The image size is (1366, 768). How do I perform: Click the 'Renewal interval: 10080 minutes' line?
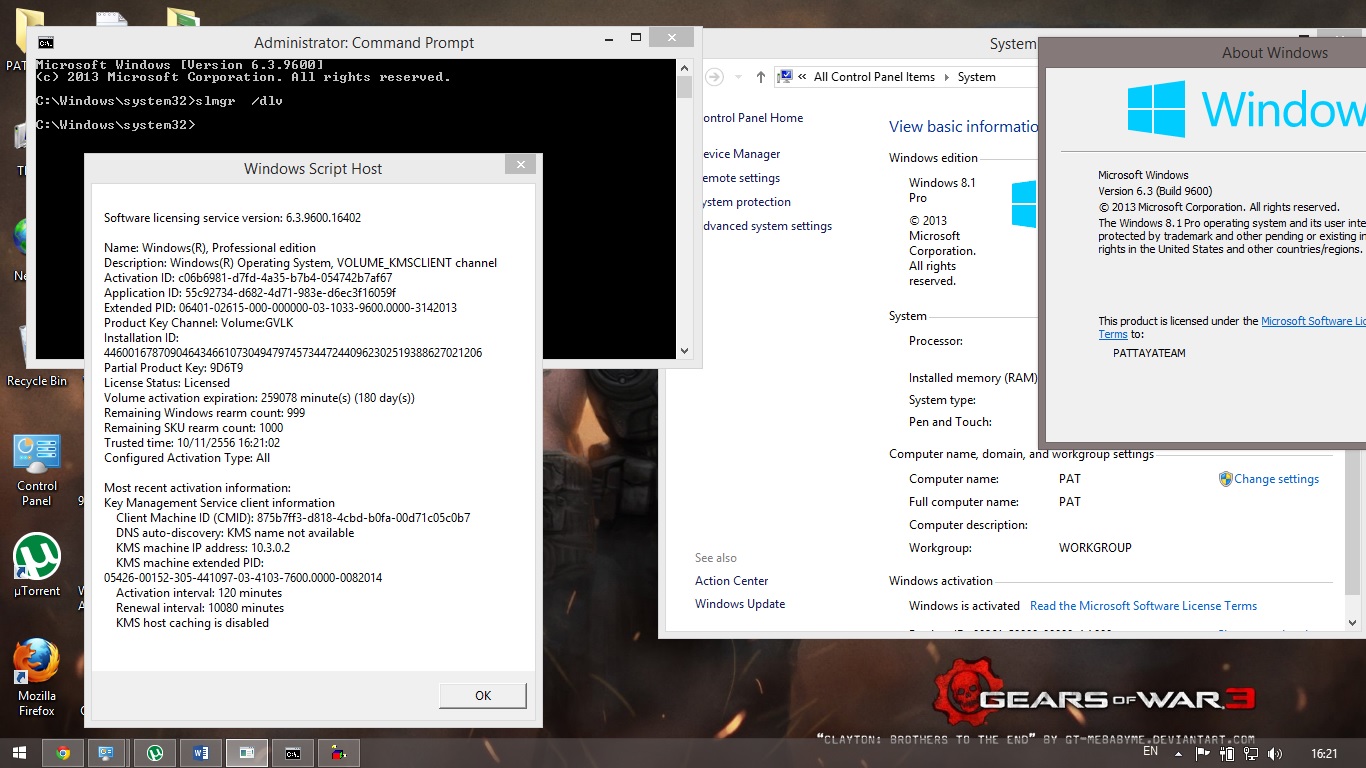tap(200, 608)
